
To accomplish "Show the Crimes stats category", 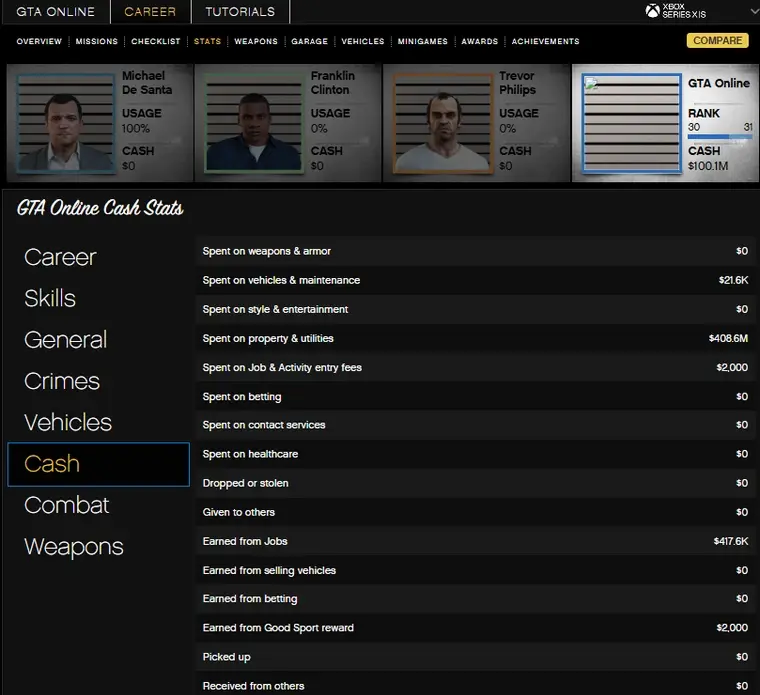I will click(x=62, y=381).
